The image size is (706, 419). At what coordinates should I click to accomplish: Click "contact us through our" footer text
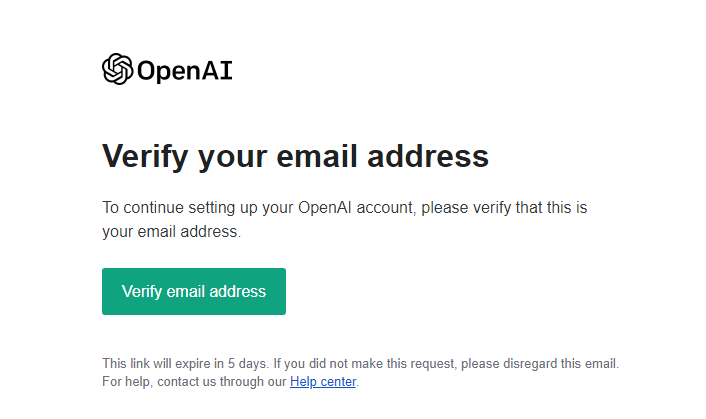point(220,381)
